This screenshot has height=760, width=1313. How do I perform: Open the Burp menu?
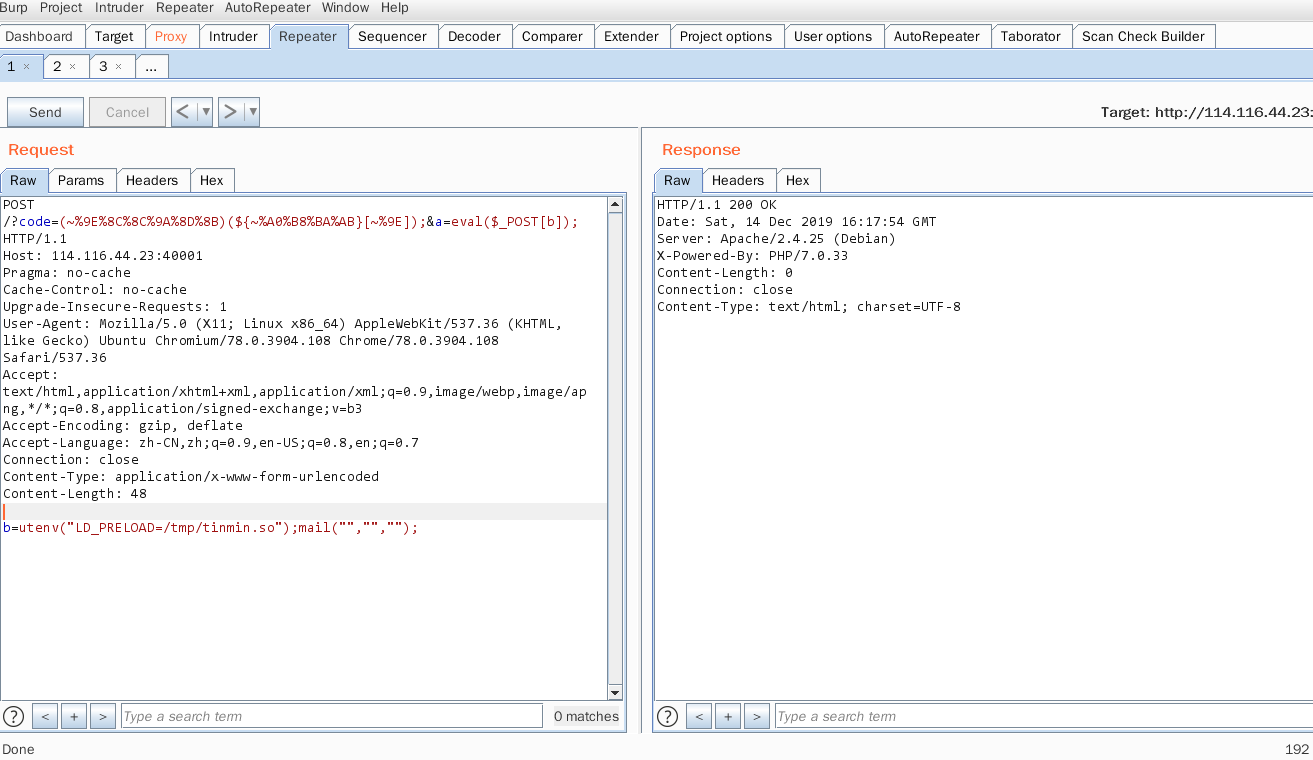14,7
